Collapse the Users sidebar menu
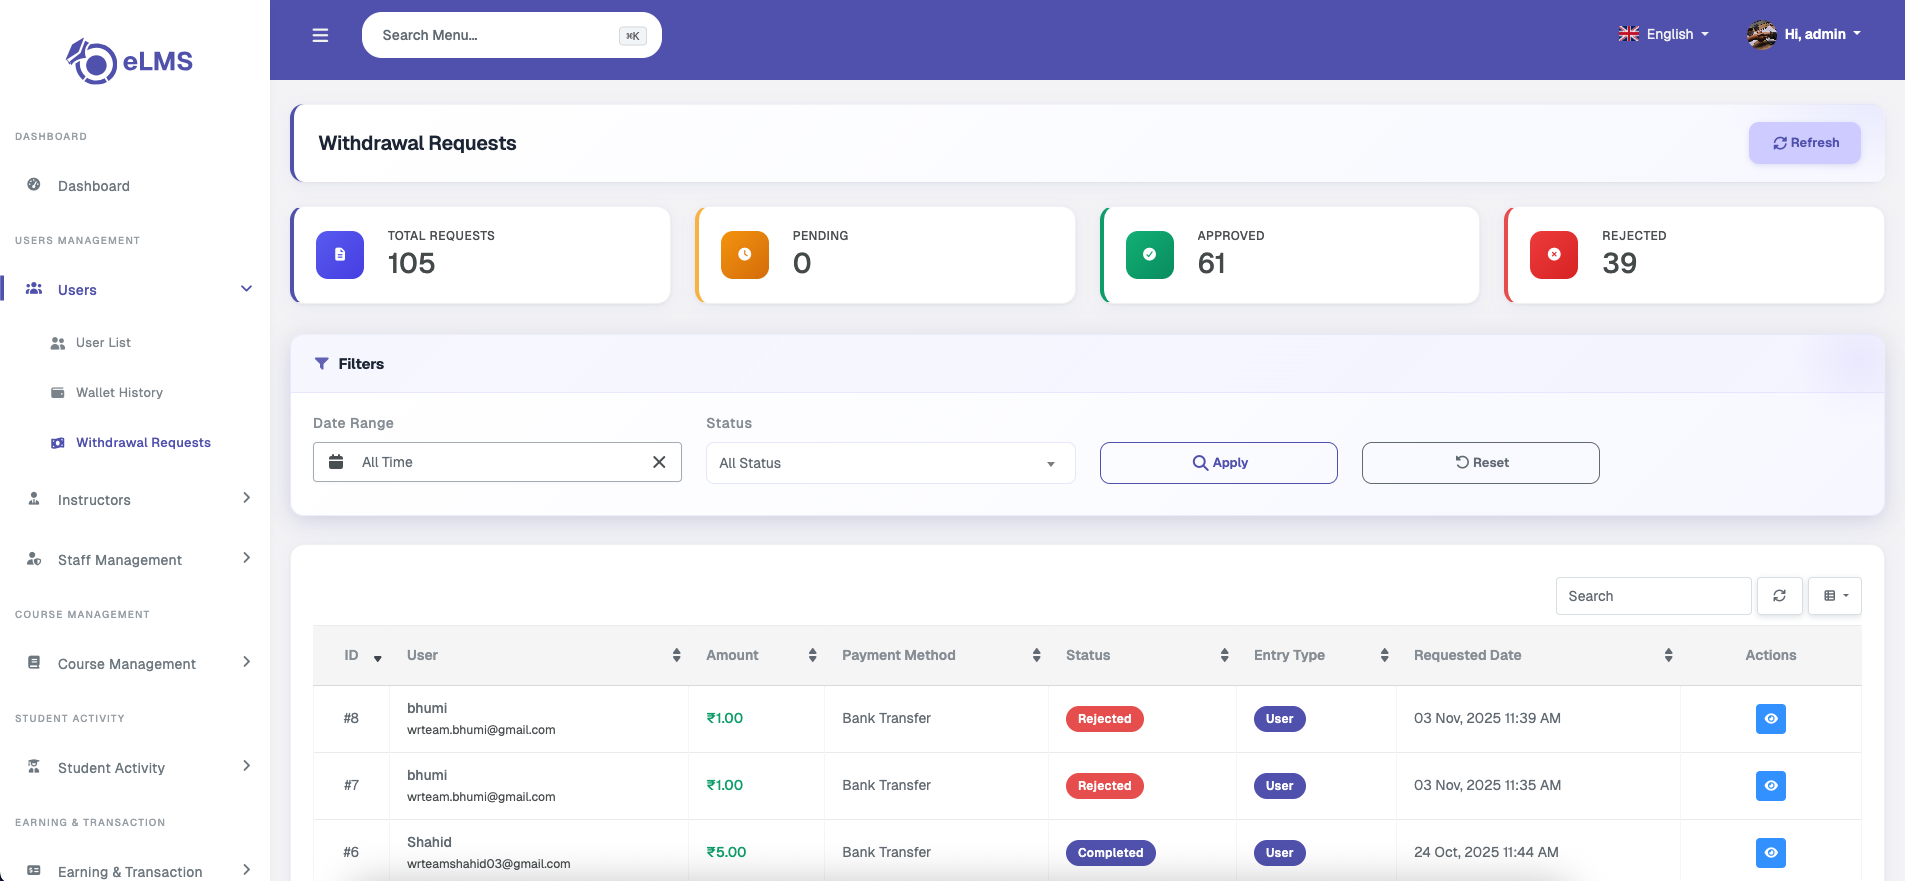 (136, 290)
